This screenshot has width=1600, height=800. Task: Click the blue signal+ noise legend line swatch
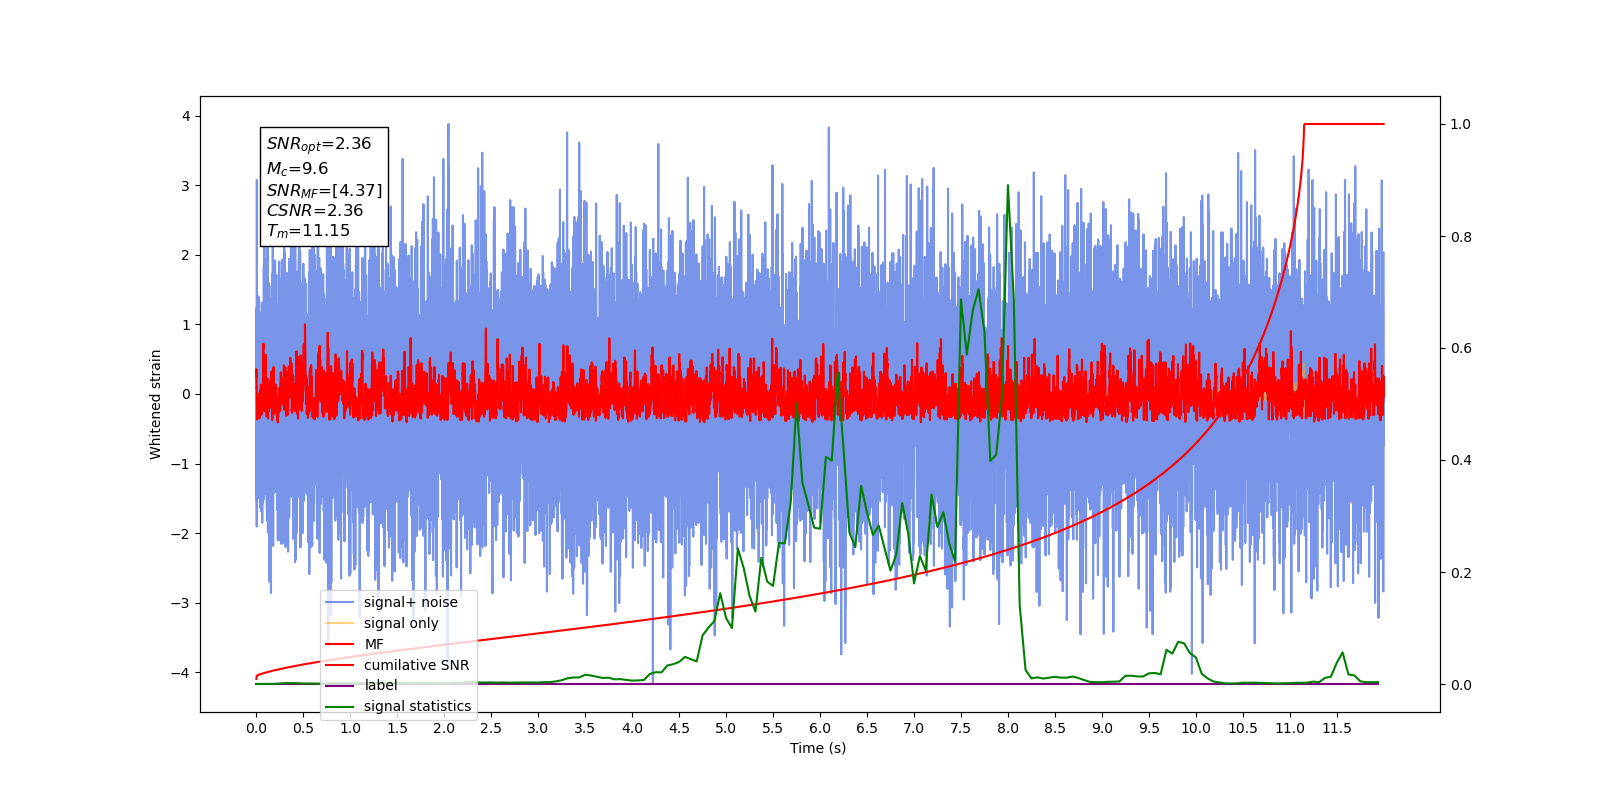coord(340,602)
